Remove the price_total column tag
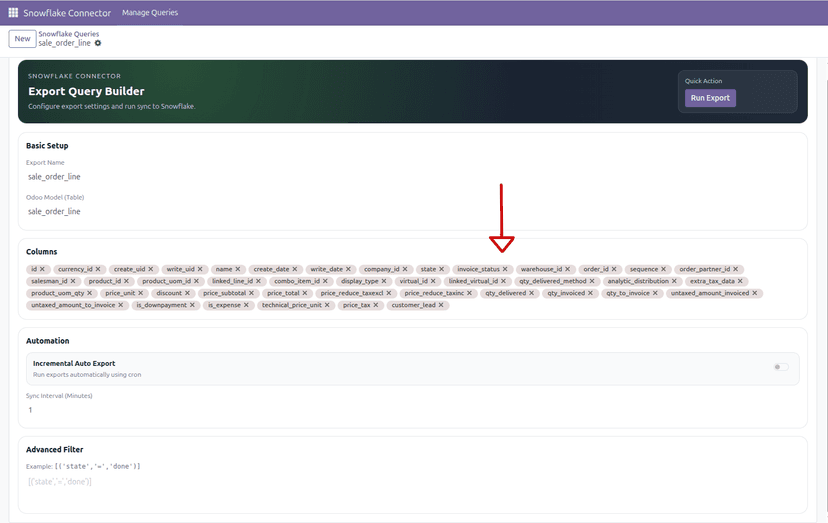The width and height of the screenshot is (828, 523). 305,293
